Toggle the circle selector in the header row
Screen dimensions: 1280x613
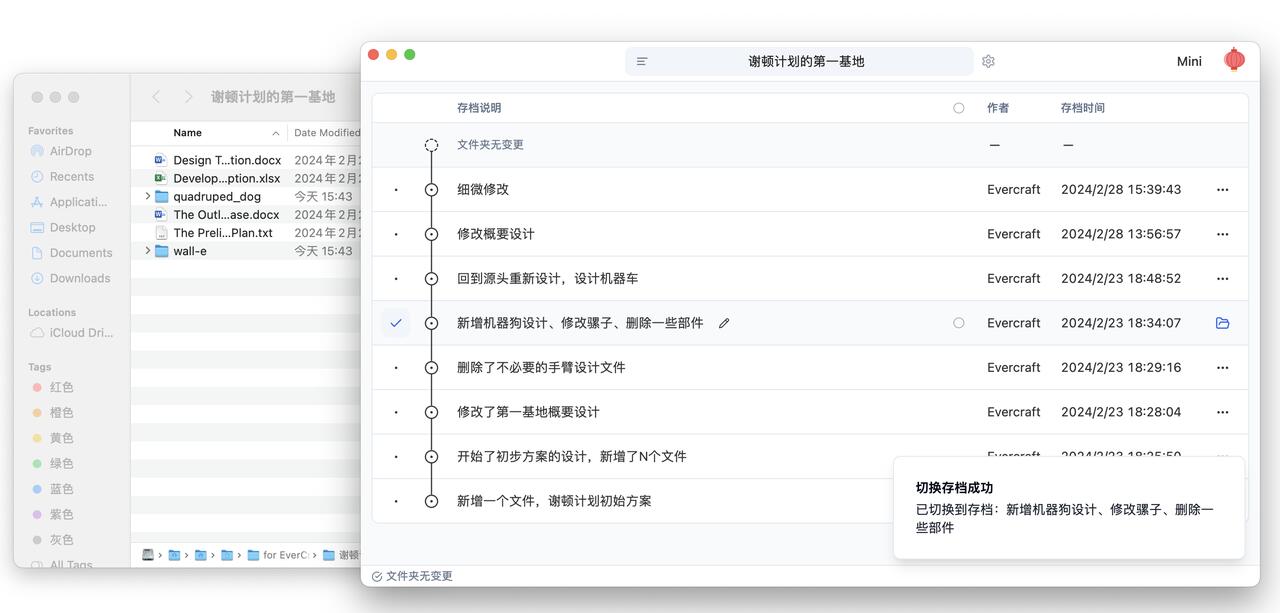pos(958,108)
